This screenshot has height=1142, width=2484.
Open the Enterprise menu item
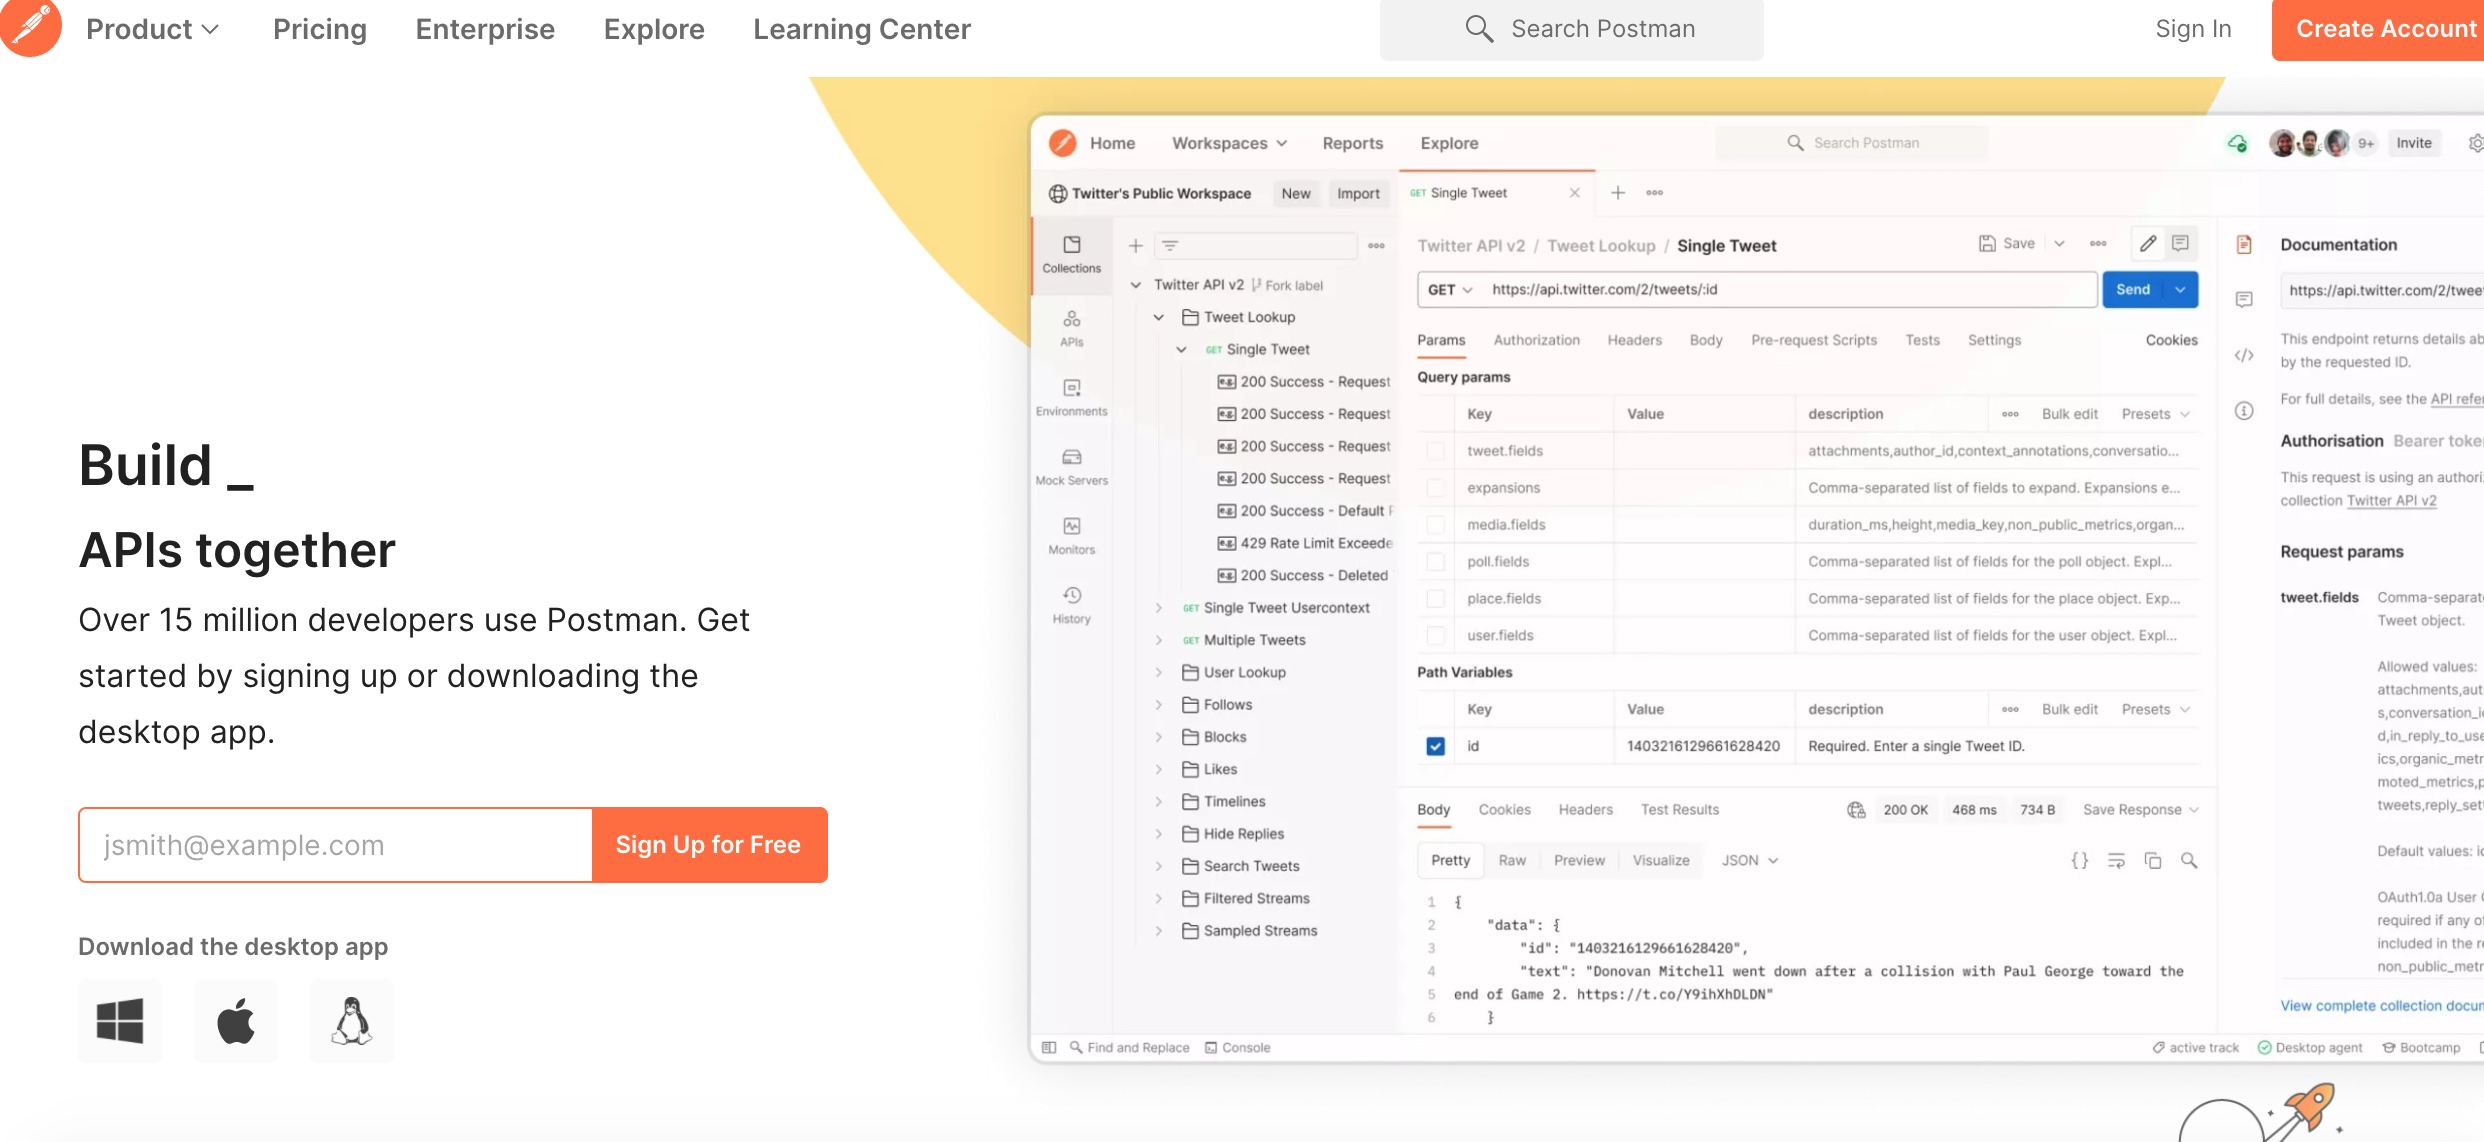point(485,29)
